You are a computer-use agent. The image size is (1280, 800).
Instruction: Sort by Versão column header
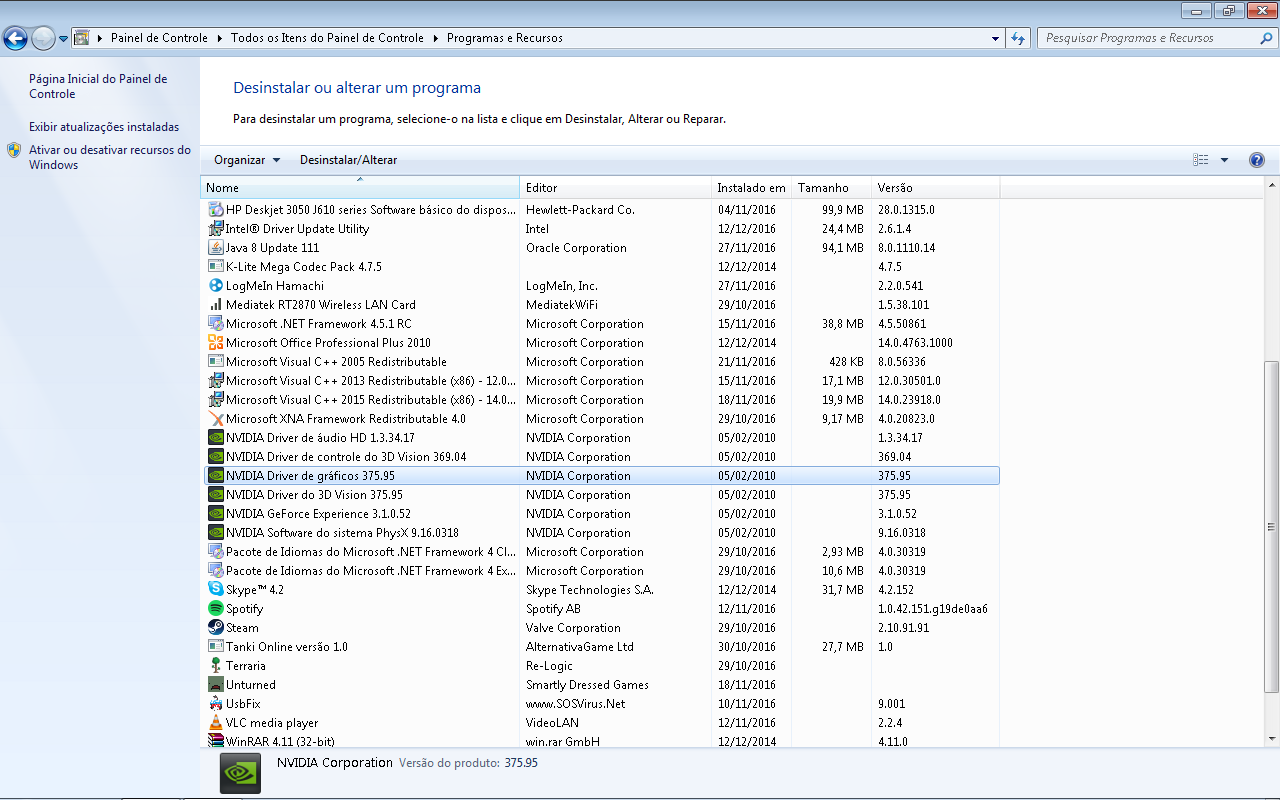(936, 188)
